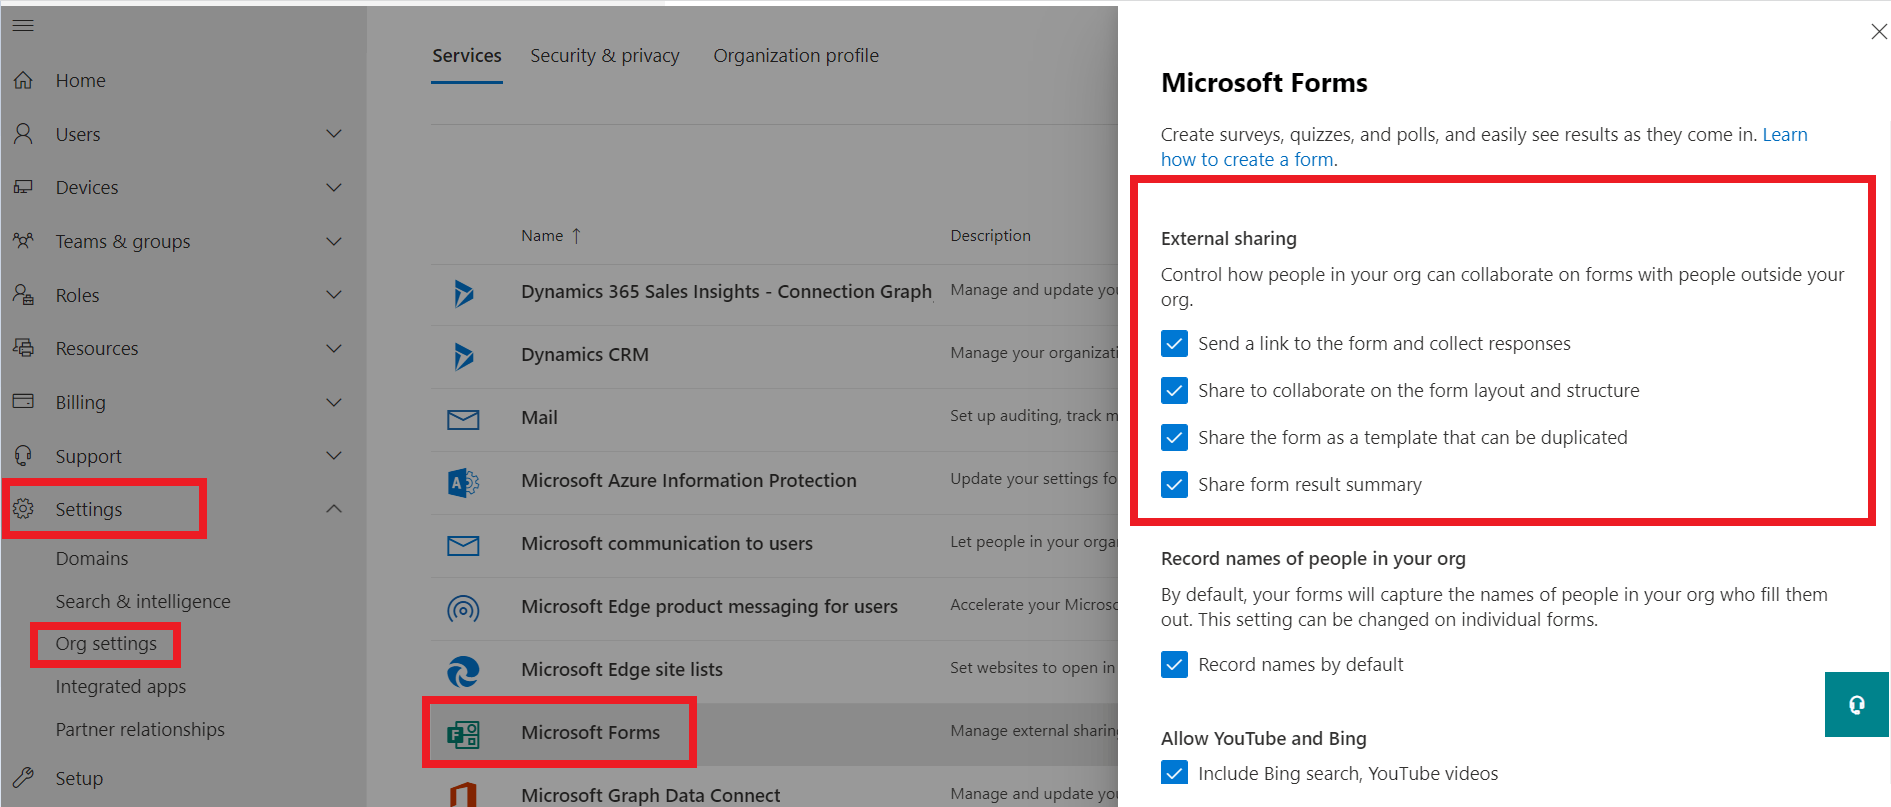Screen dimensions: 1891x807
Task: Collapse the Settings section chevron
Action: click(334, 509)
